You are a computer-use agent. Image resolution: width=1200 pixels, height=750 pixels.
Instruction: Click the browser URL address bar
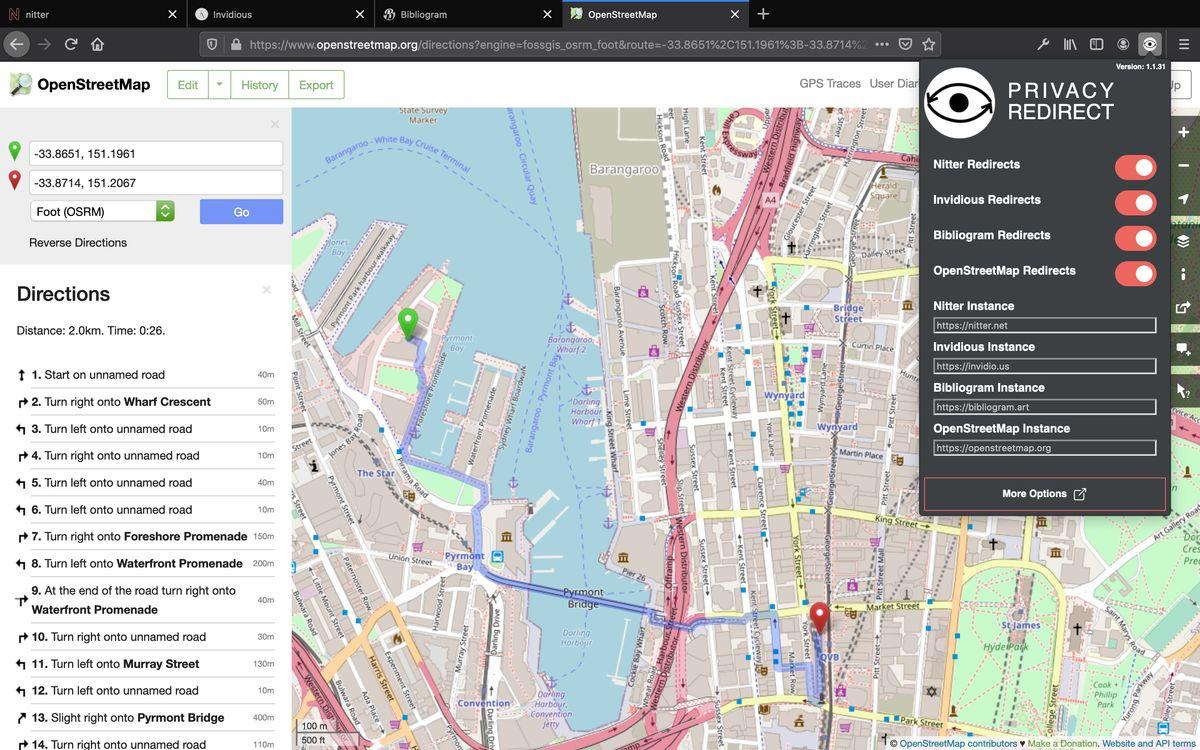click(556, 44)
